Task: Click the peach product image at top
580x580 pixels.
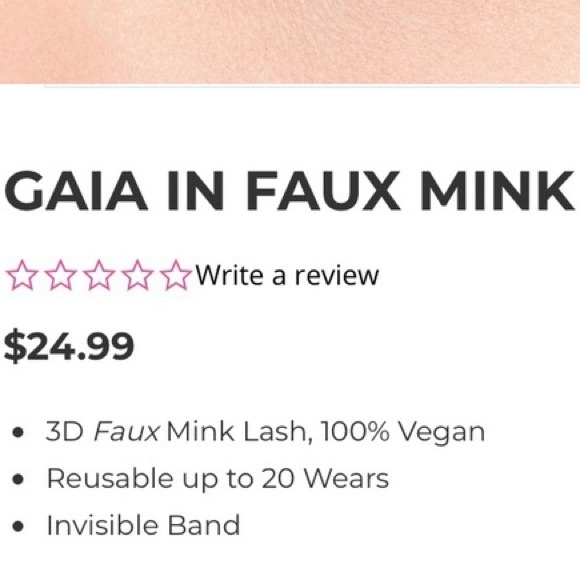Action: [x=290, y=42]
